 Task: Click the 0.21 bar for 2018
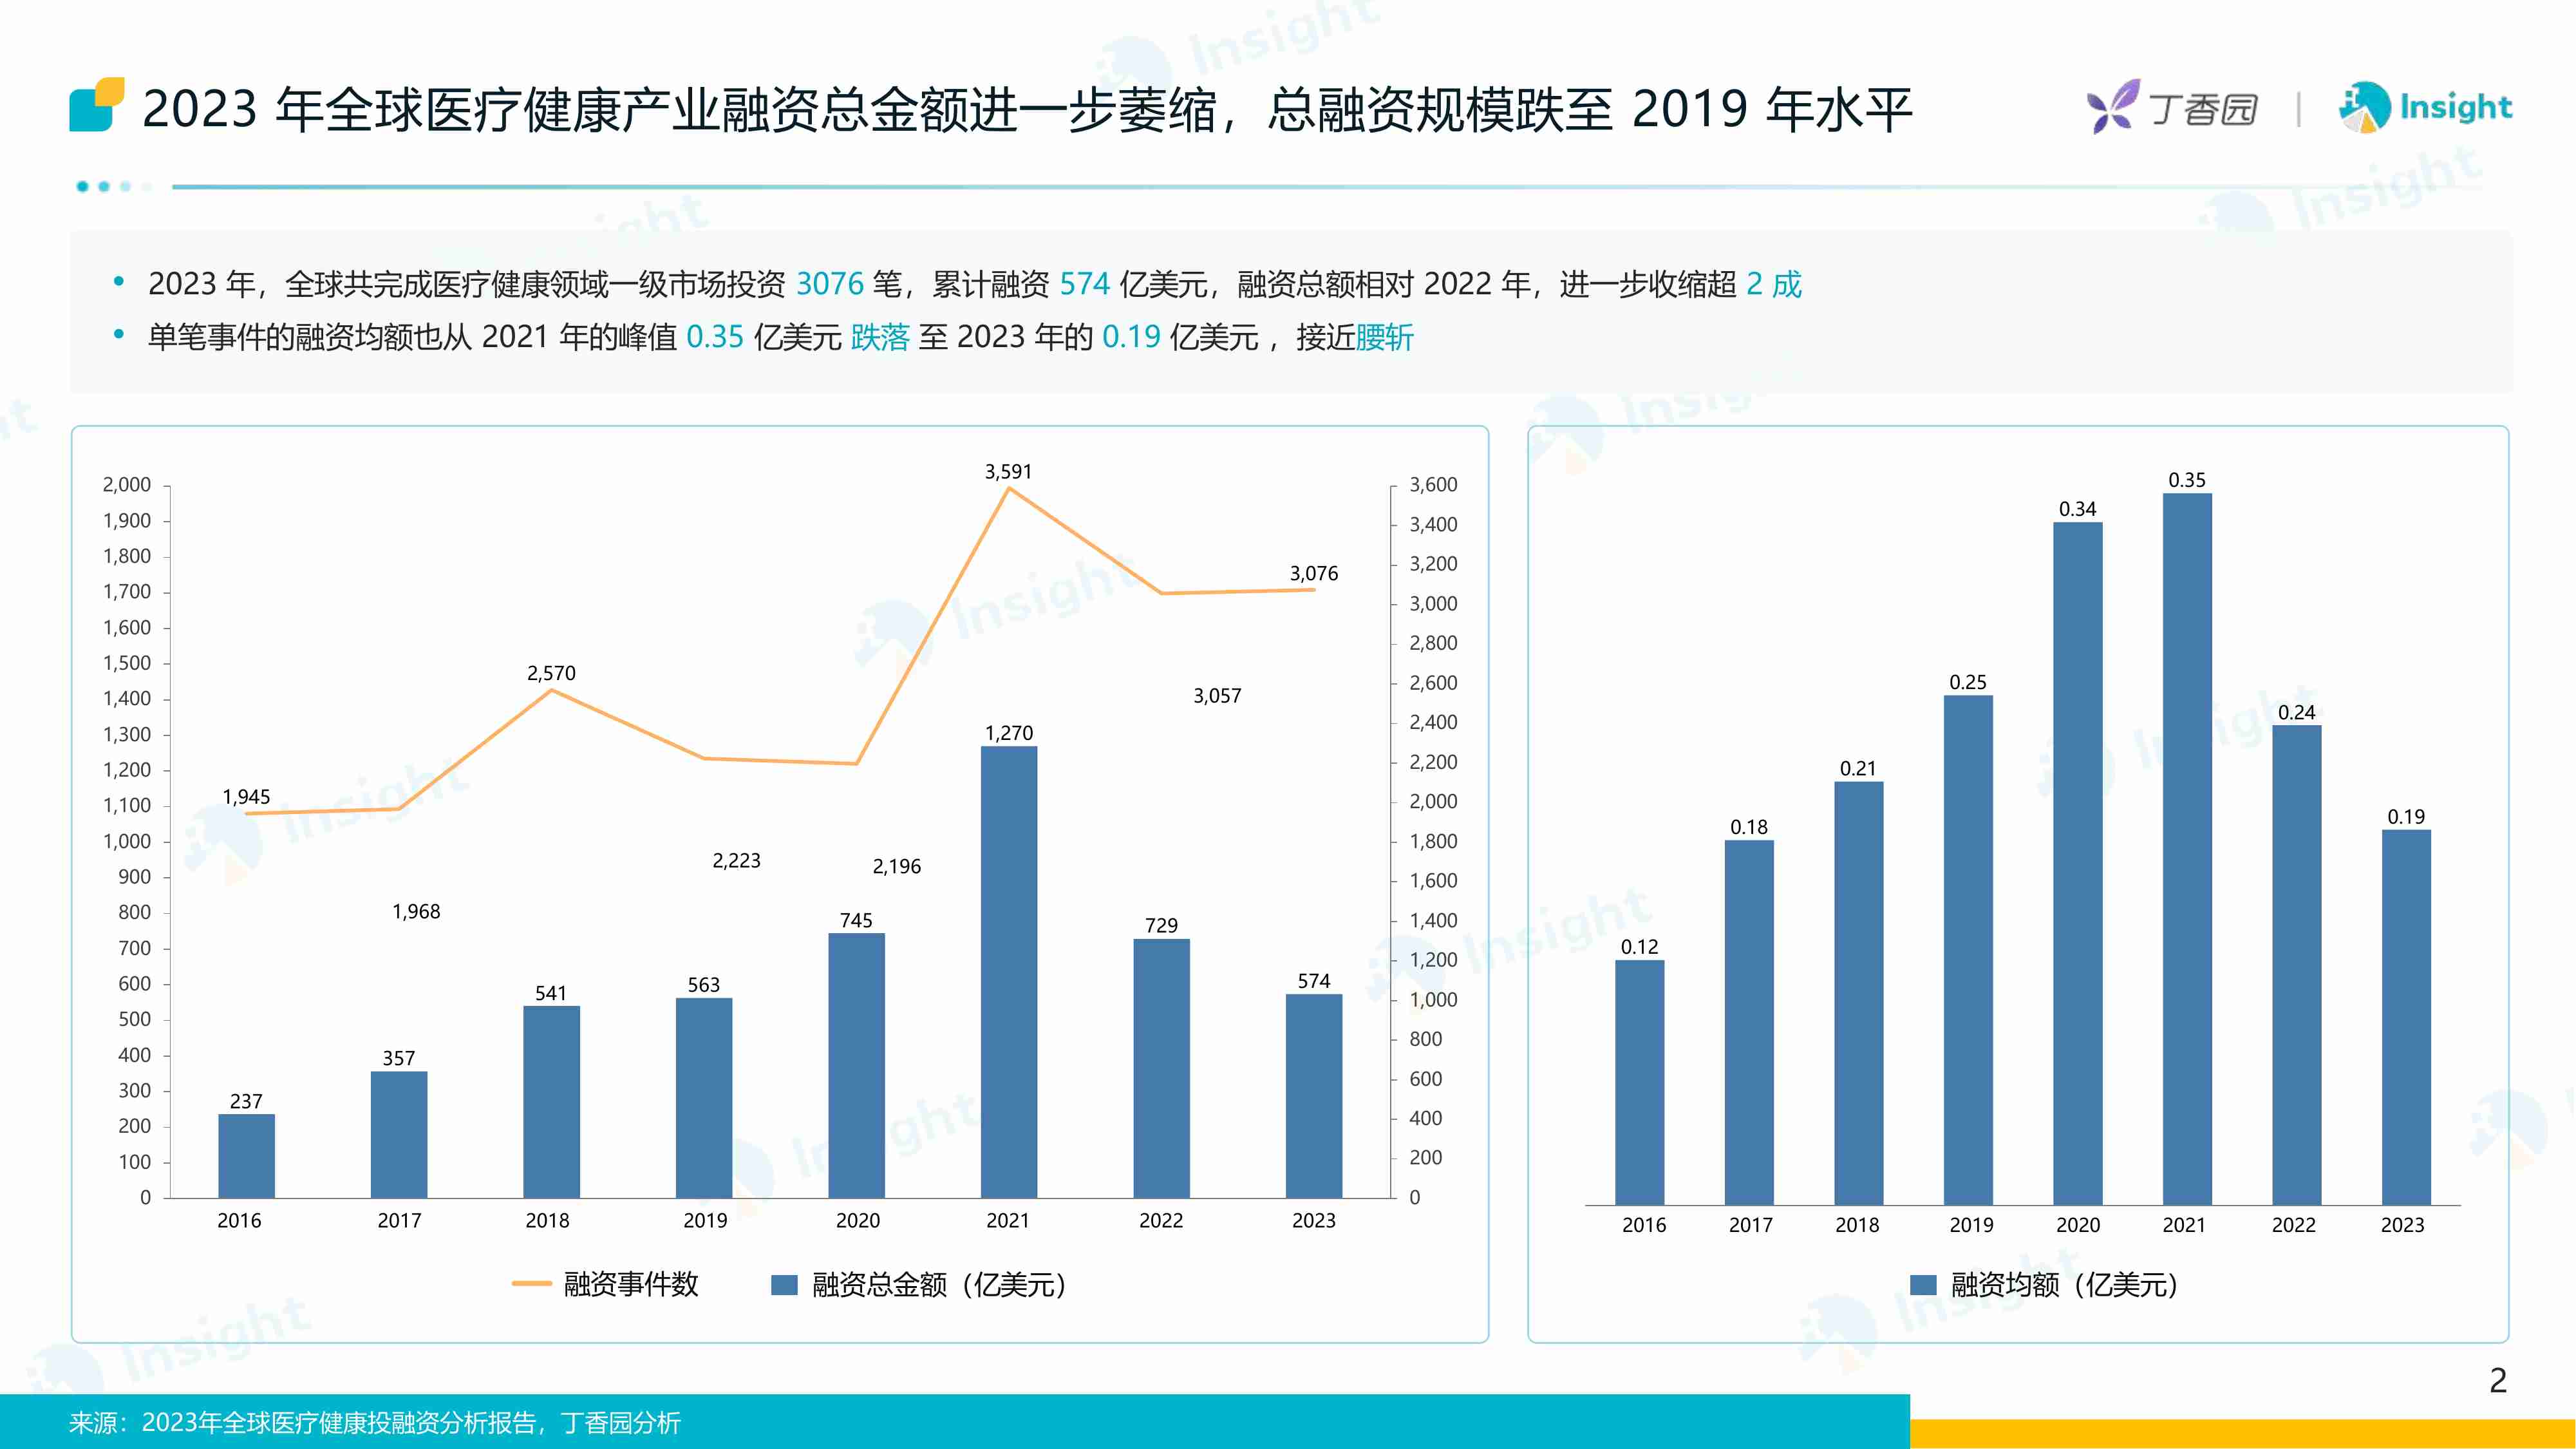pos(1859,993)
